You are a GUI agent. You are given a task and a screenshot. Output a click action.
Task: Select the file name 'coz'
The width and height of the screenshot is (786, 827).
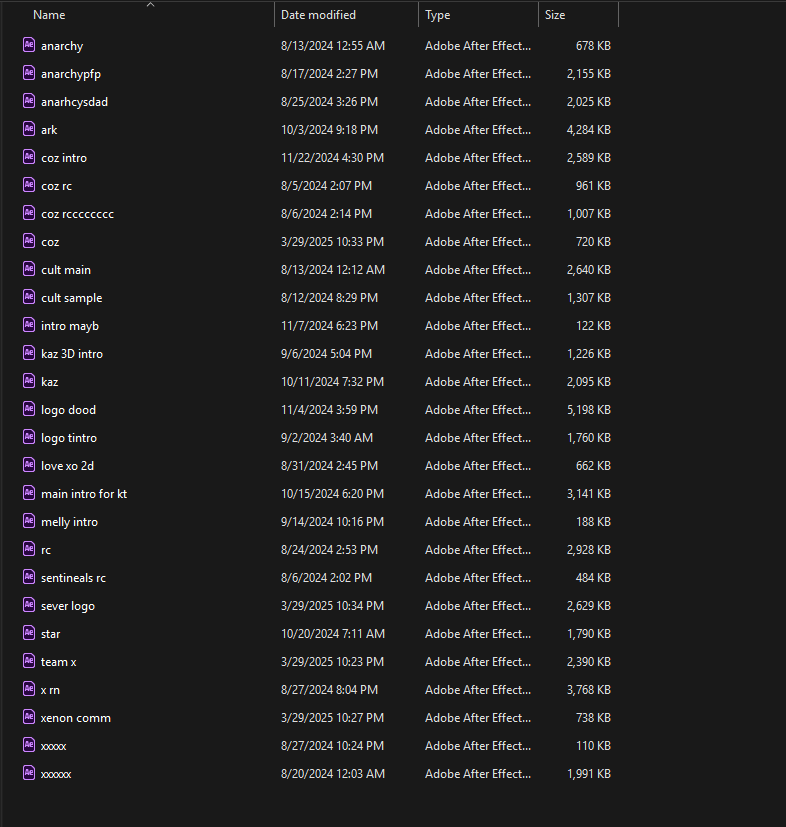(x=50, y=242)
